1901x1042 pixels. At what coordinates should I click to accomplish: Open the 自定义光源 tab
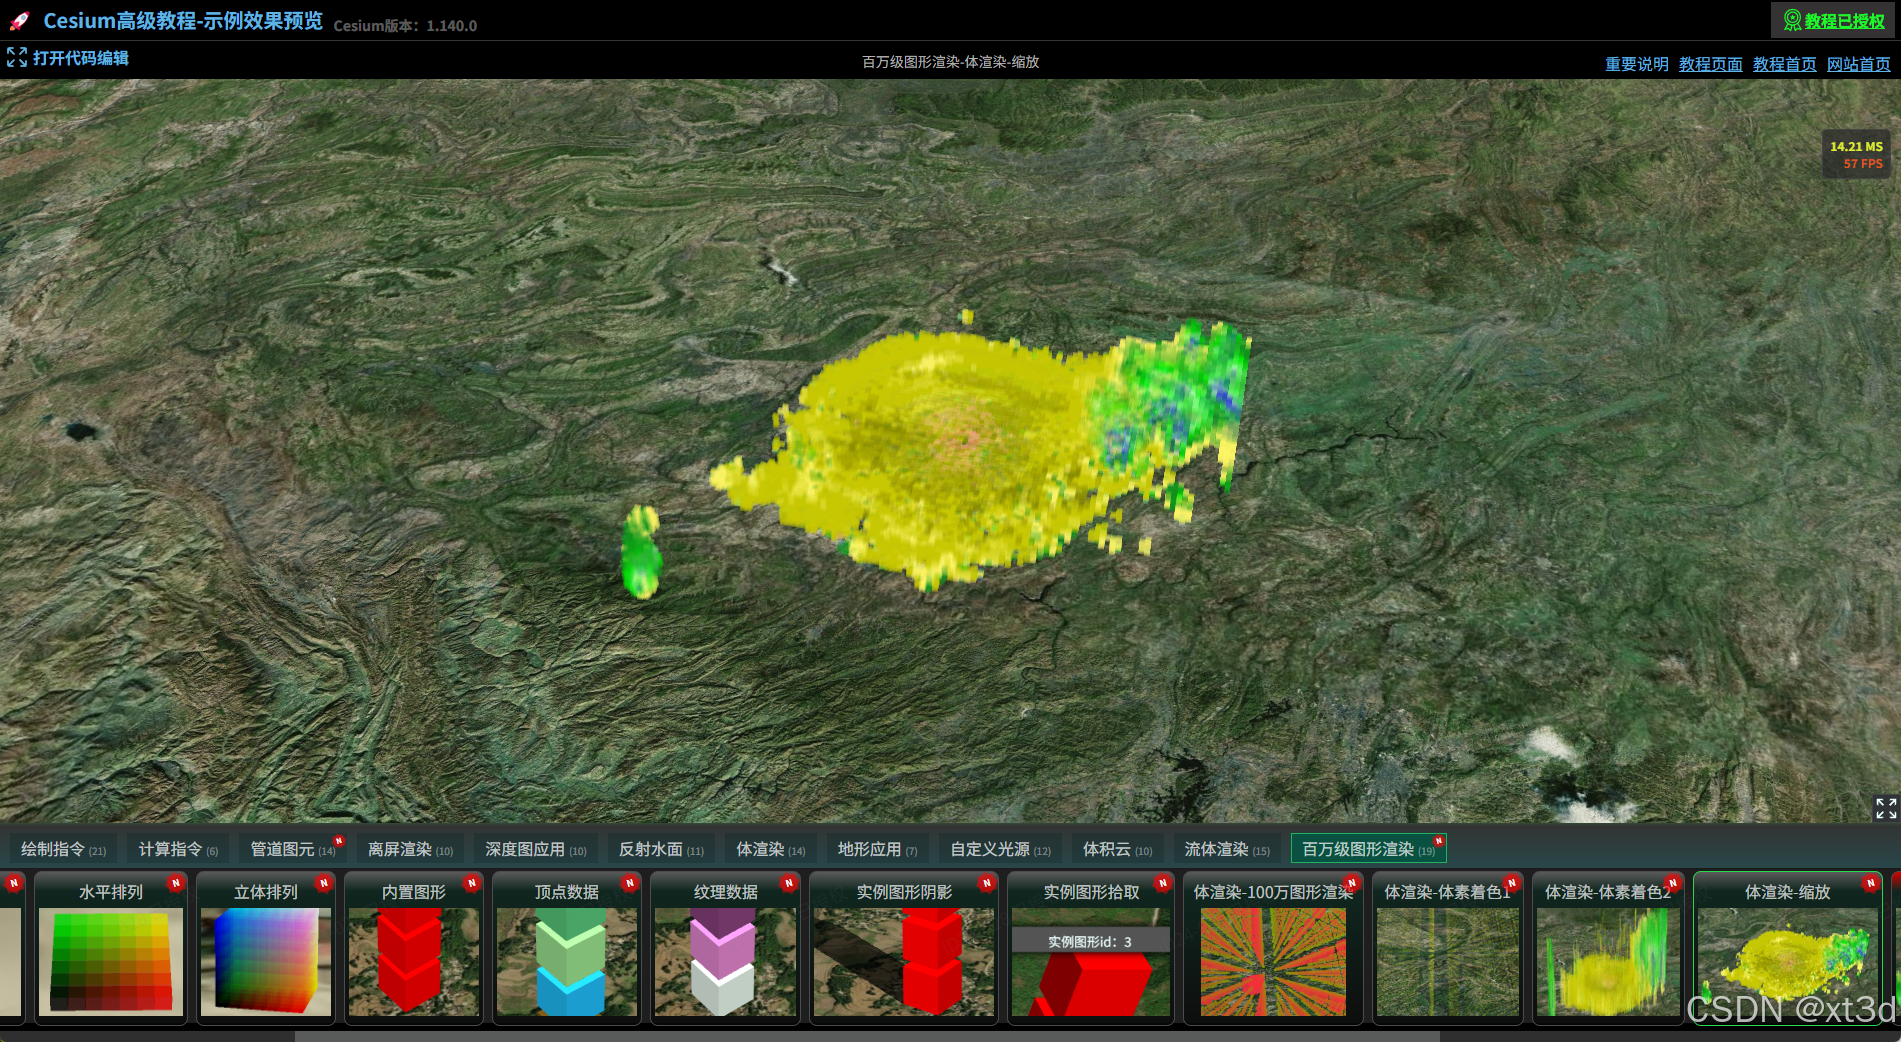pyautogui.click(x=1000, y=849)
